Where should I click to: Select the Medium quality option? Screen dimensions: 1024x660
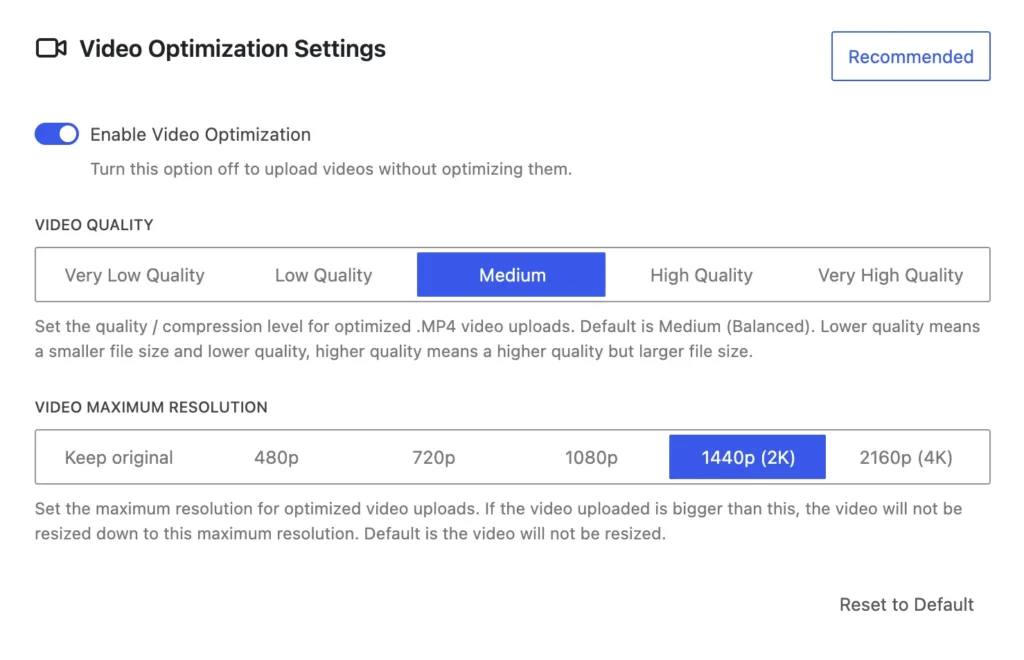point(511,275)
